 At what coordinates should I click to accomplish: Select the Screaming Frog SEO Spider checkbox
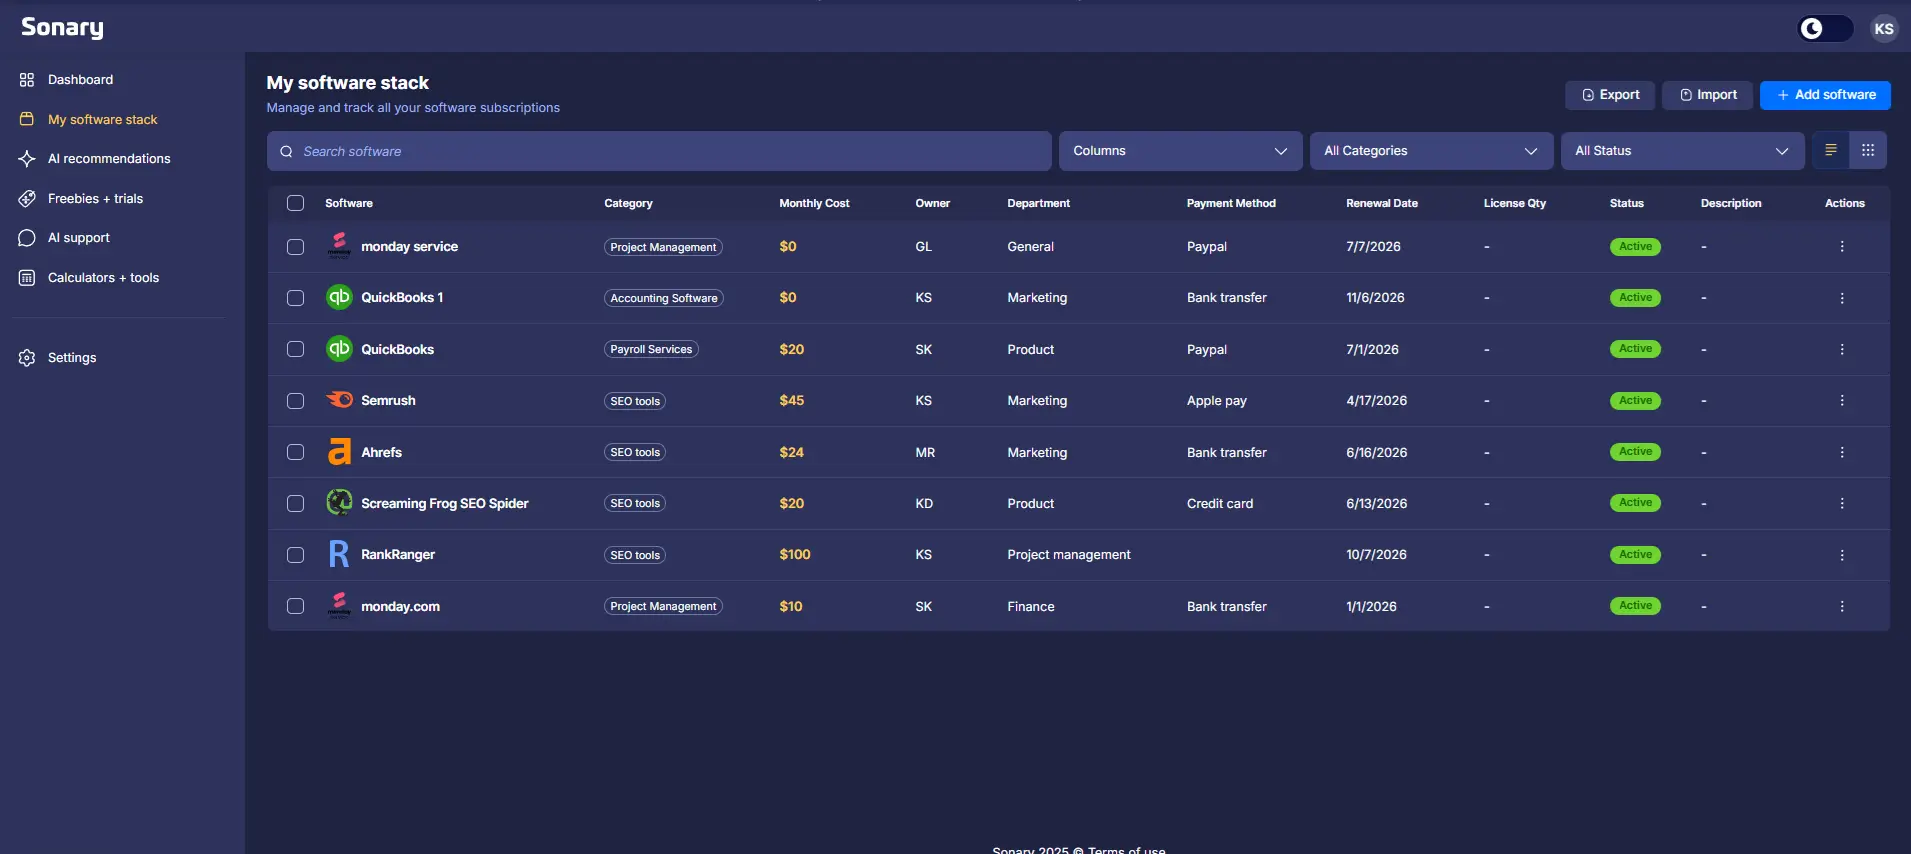pos(295,503)
